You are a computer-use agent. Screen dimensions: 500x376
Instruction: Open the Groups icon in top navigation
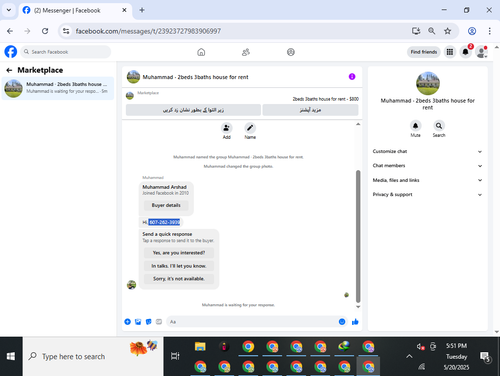291,52
